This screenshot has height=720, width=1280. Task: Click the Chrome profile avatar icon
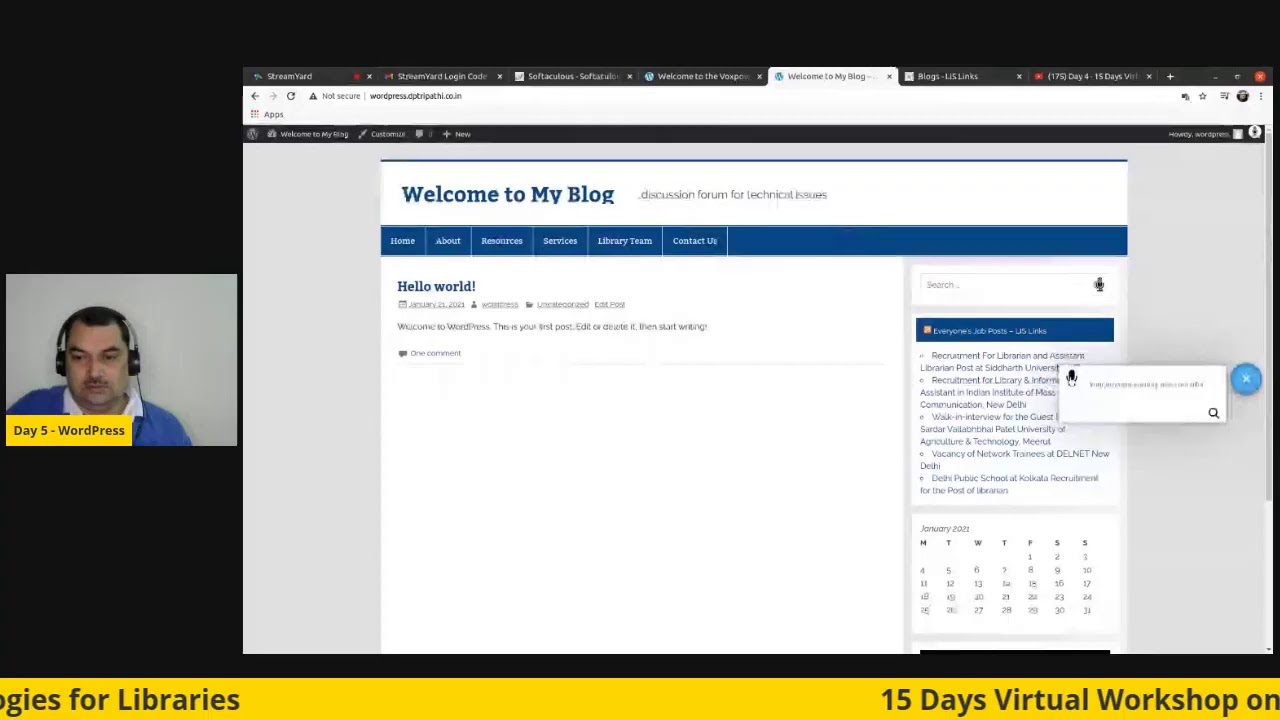(1243, 96)
